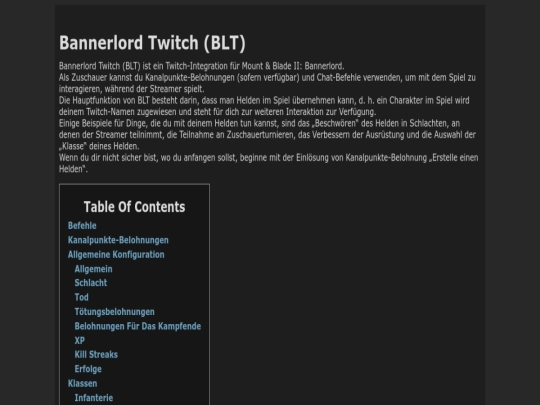Image resolution: width=540 pixels, height=405 pixels.
Task: Click the sentence about "Erstelle einen Helden"
Action: coord(269,164)
